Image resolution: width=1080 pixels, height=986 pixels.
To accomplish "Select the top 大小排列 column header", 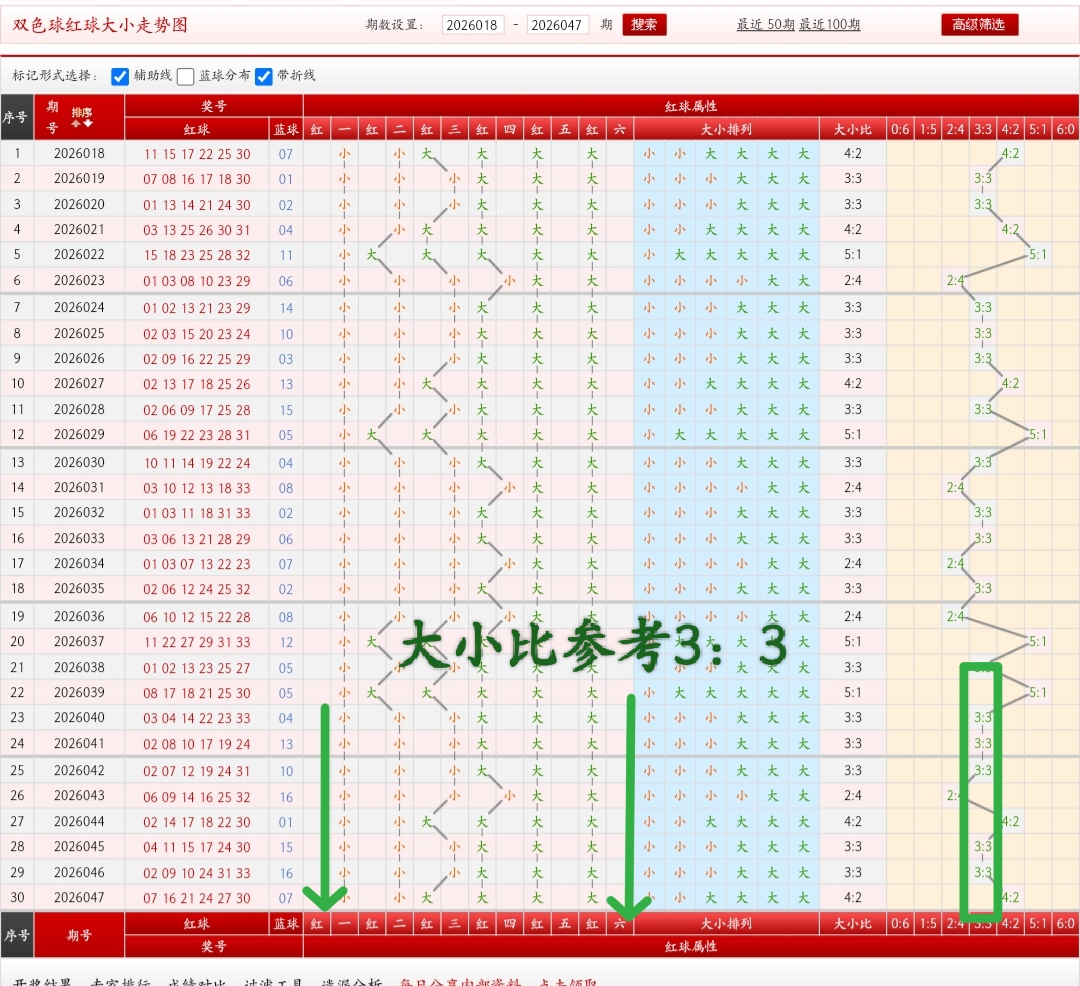I will point(726,129).
